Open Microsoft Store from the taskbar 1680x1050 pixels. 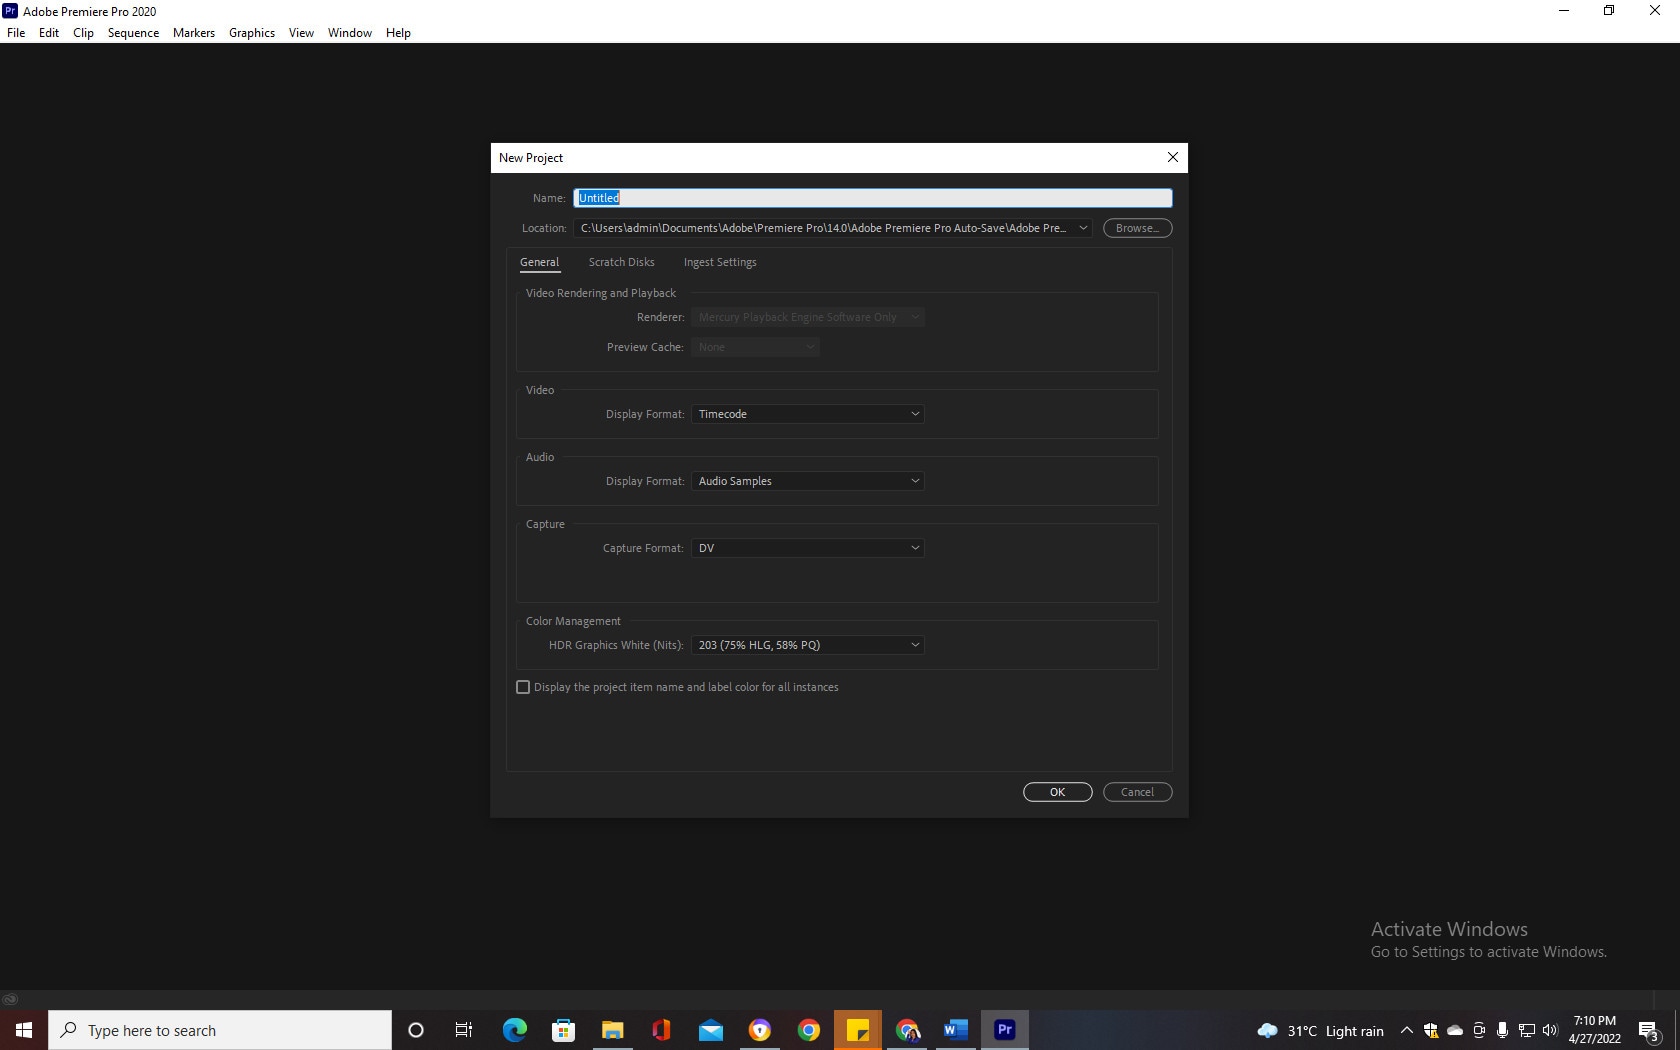coord(563,1030)
